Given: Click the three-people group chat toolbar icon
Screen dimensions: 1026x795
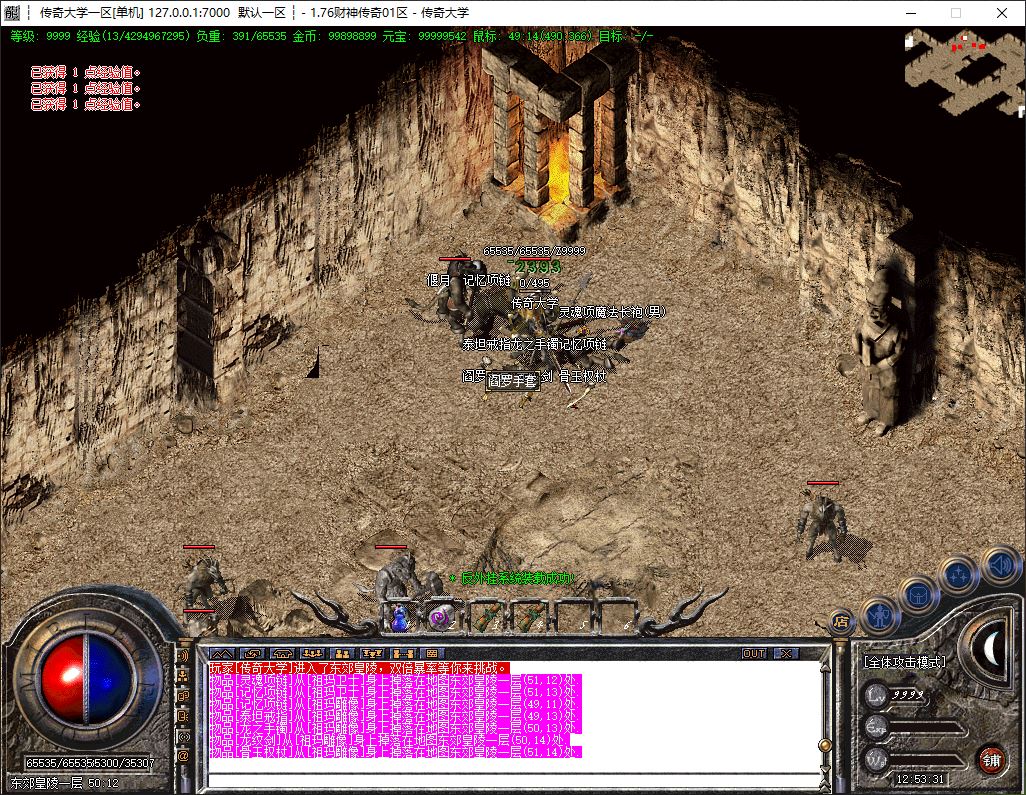Looking at the screenshot, I should (312, 653).
